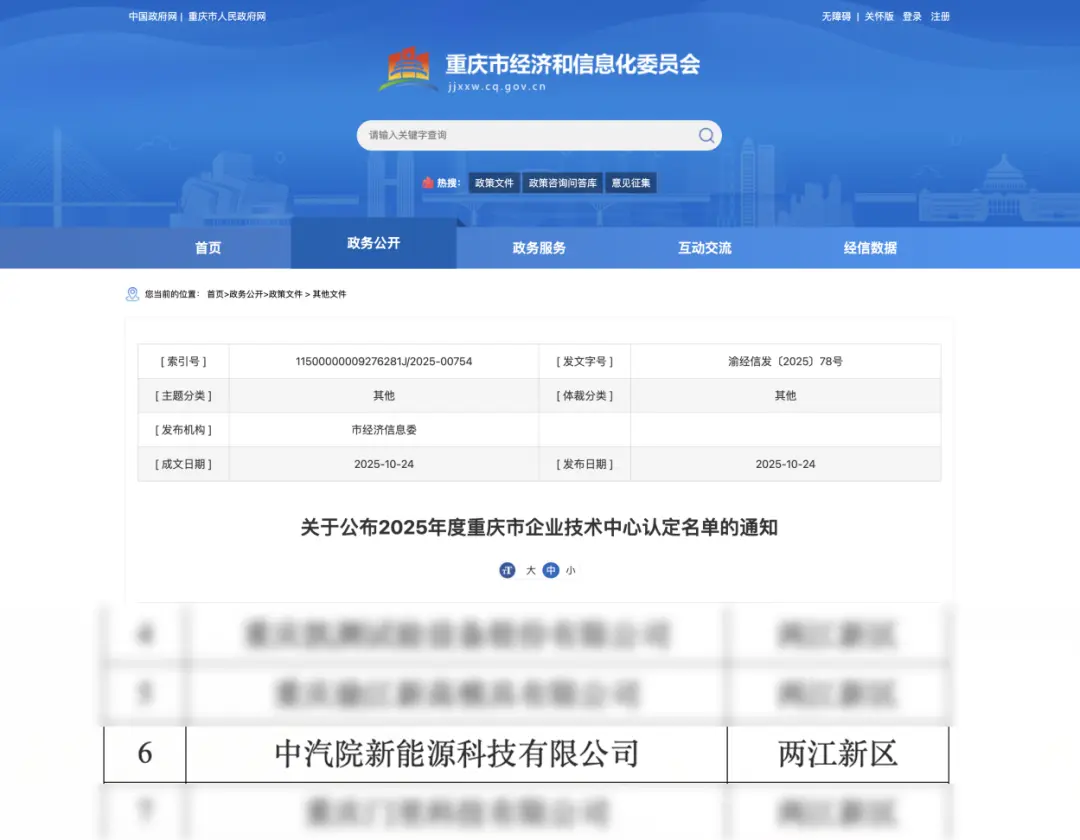Select the 政策文件 hot search tag
Image resolution: width=1080 pixels, height=840 pixels.
click(x=494, y=182)
